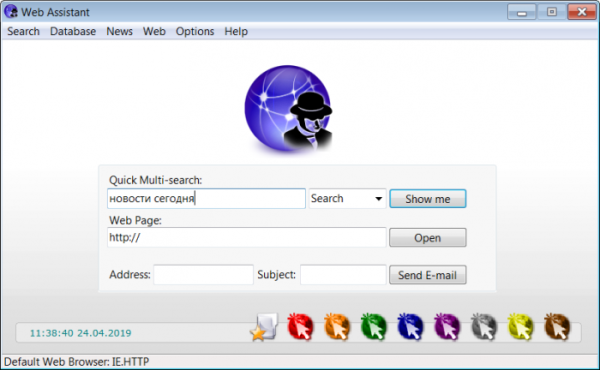Click the Send E-mail button
Screen dimensions: 600x370
point(428,275)
